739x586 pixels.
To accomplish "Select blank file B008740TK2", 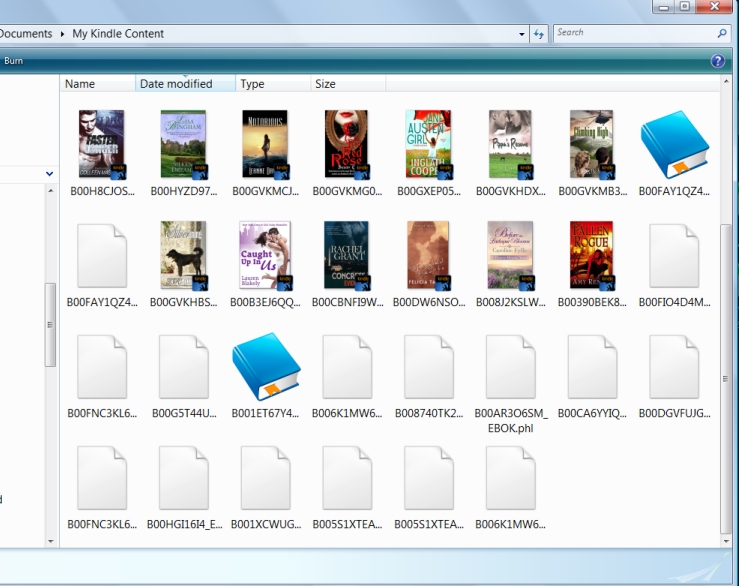I will 429,376.
